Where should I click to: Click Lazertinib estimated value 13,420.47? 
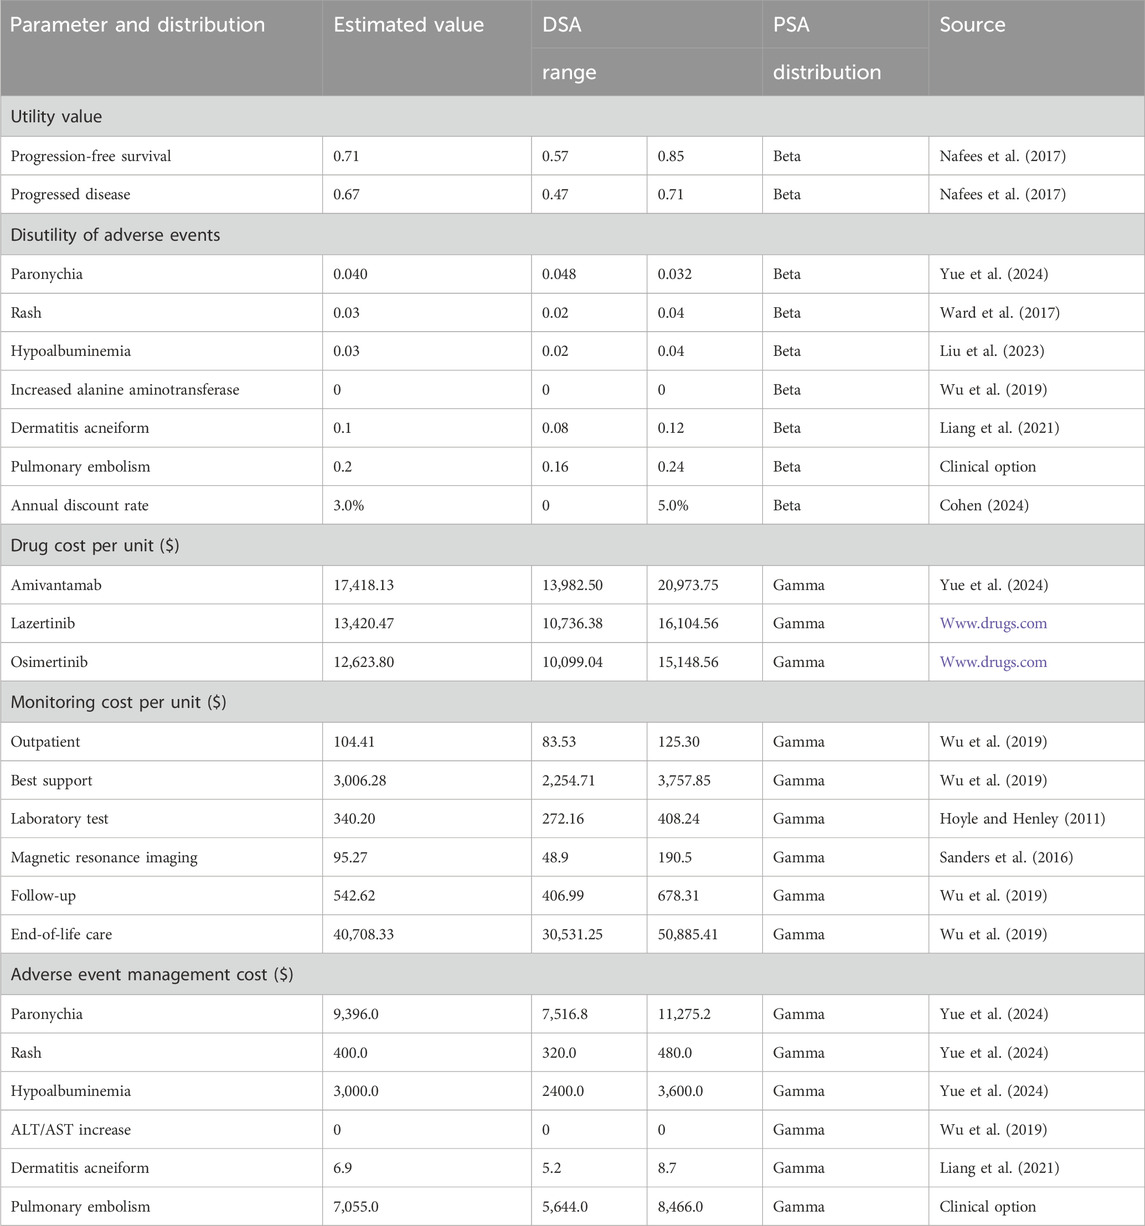364,623
